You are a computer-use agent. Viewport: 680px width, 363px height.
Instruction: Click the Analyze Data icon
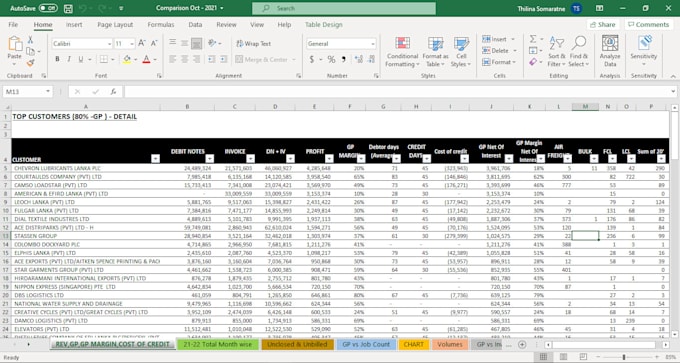(610, 43)
